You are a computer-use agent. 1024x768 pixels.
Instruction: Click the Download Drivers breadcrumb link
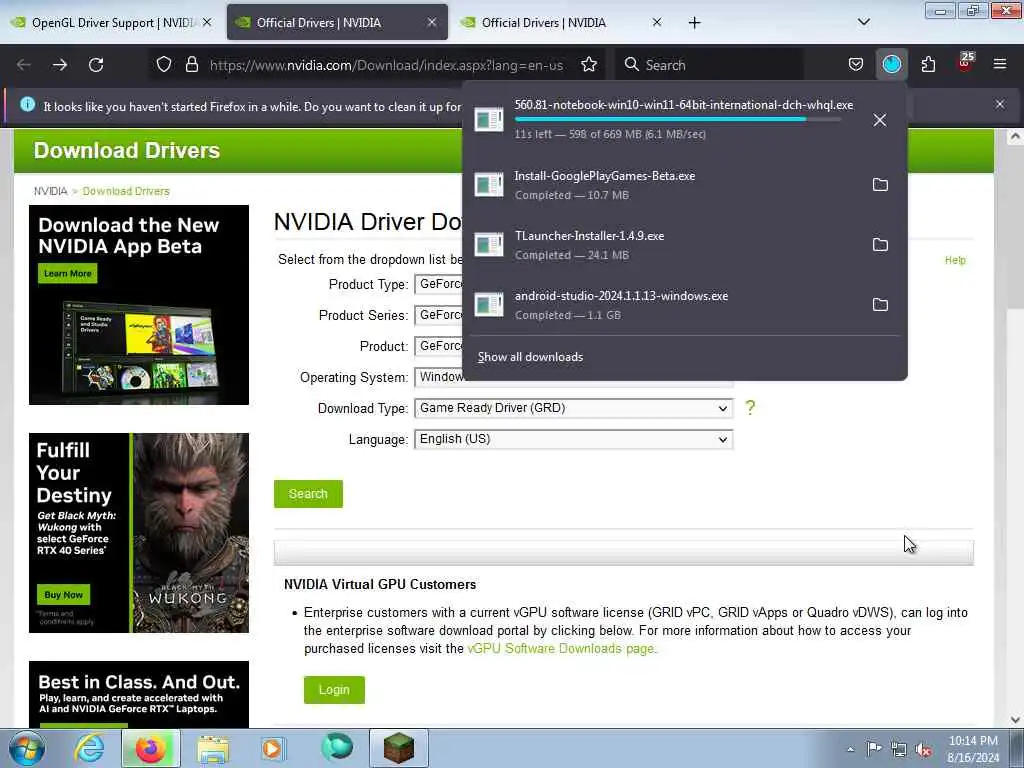(126, 191)
